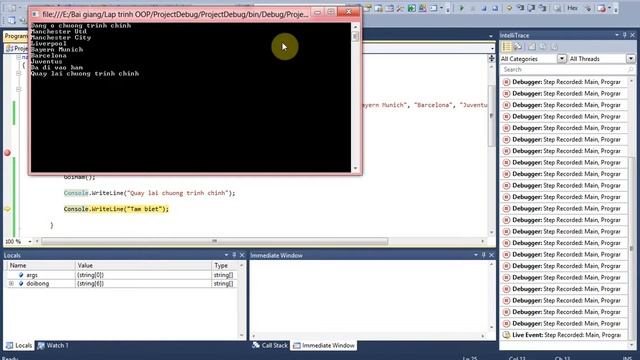Click the IntelliTrace calls view icon
Screen dimensions: 640x360
coord(518,47)
